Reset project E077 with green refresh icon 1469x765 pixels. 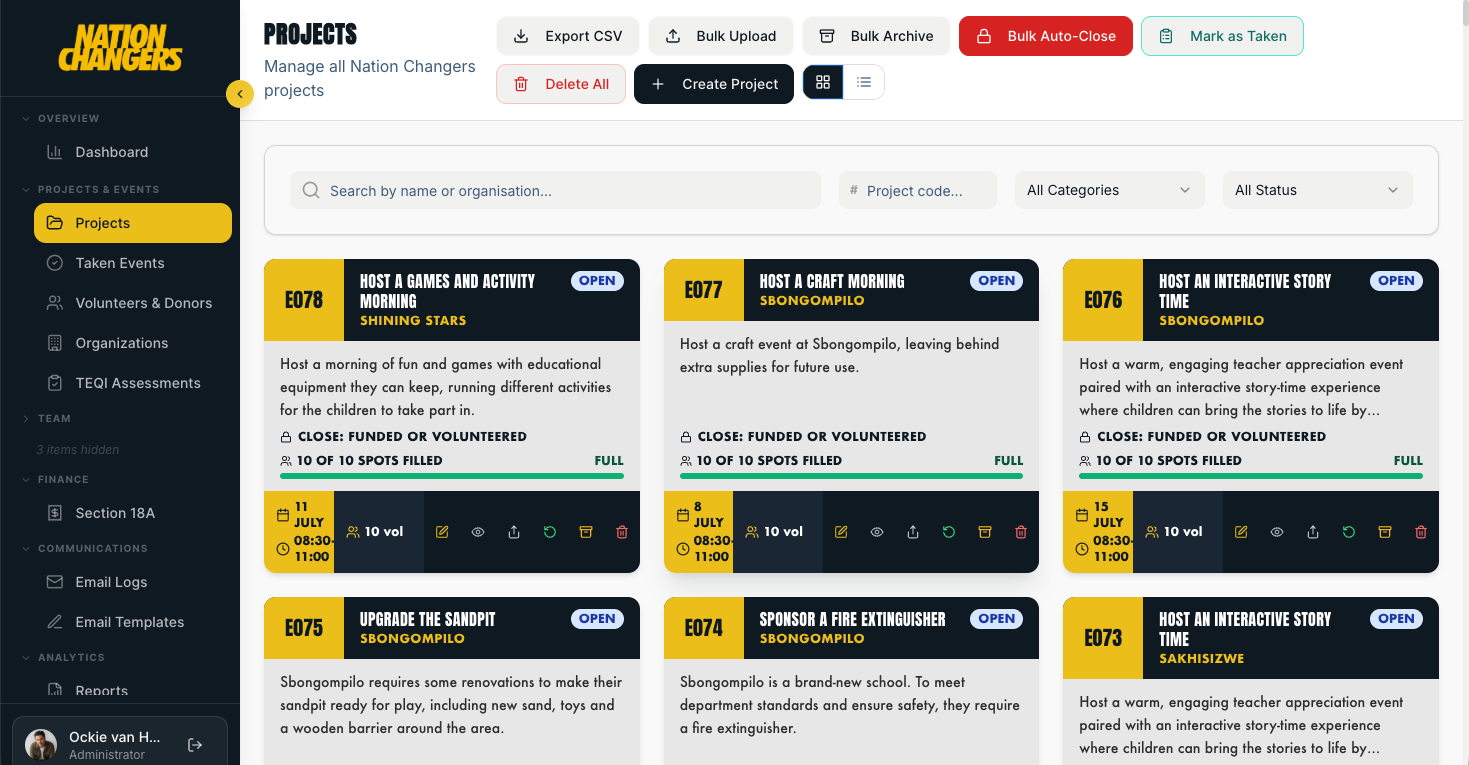pyautogui.click(x=949, y=532)
